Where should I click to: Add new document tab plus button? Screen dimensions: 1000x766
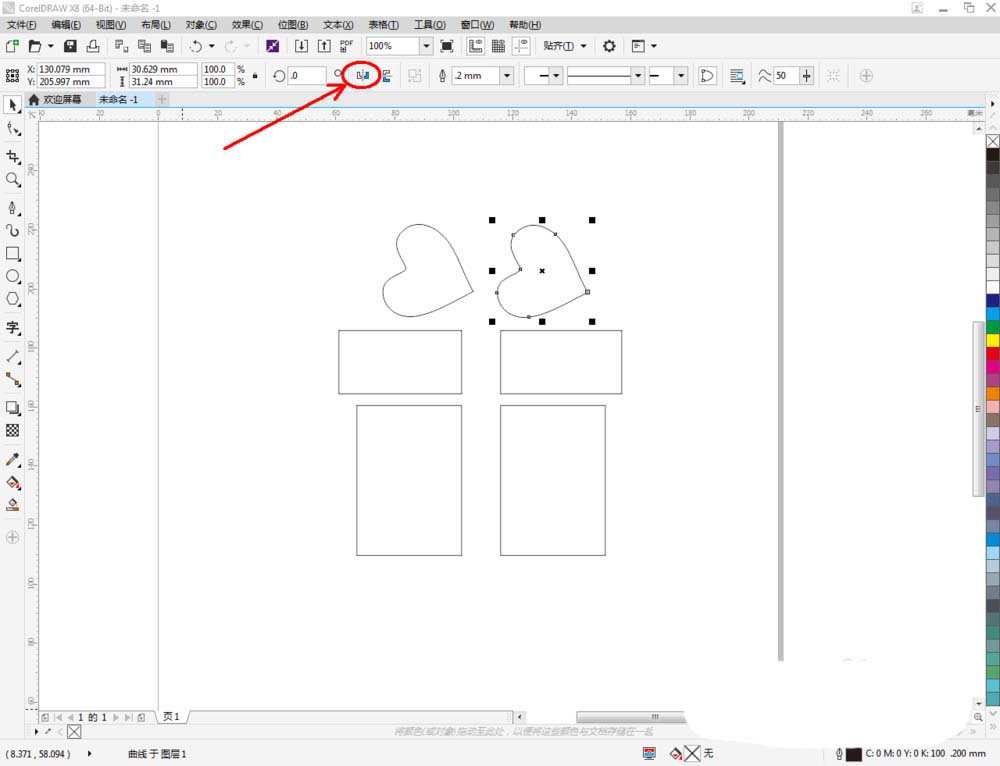[x=162, y=99]
